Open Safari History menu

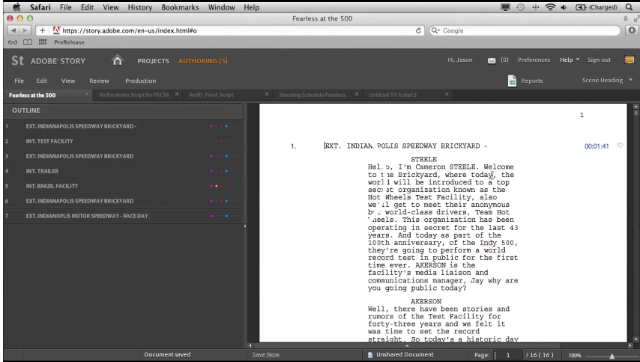point(140,7)
